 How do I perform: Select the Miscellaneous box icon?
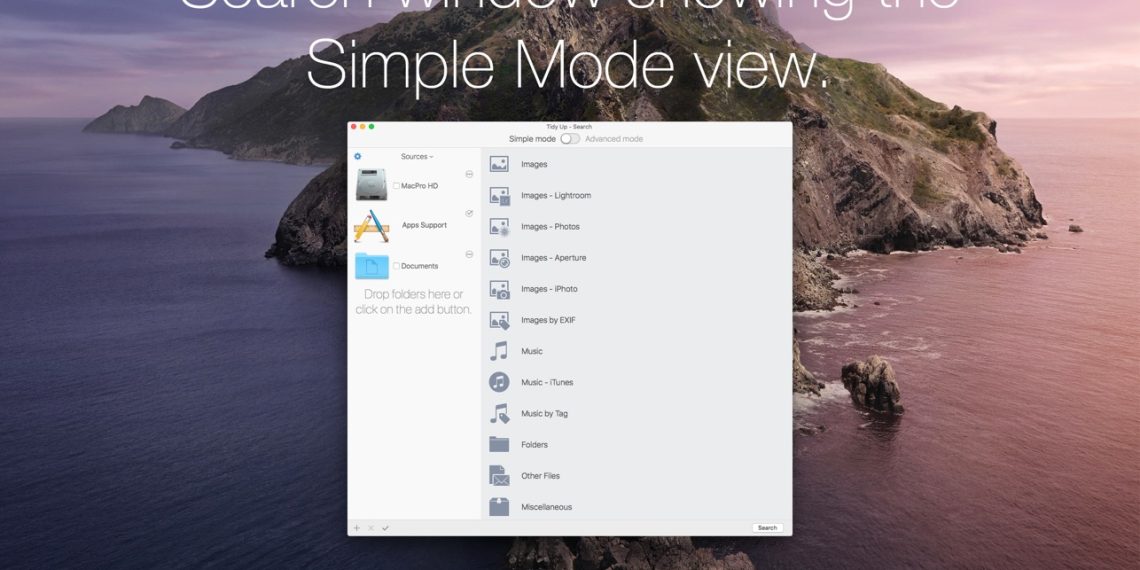tap(499, 507)
